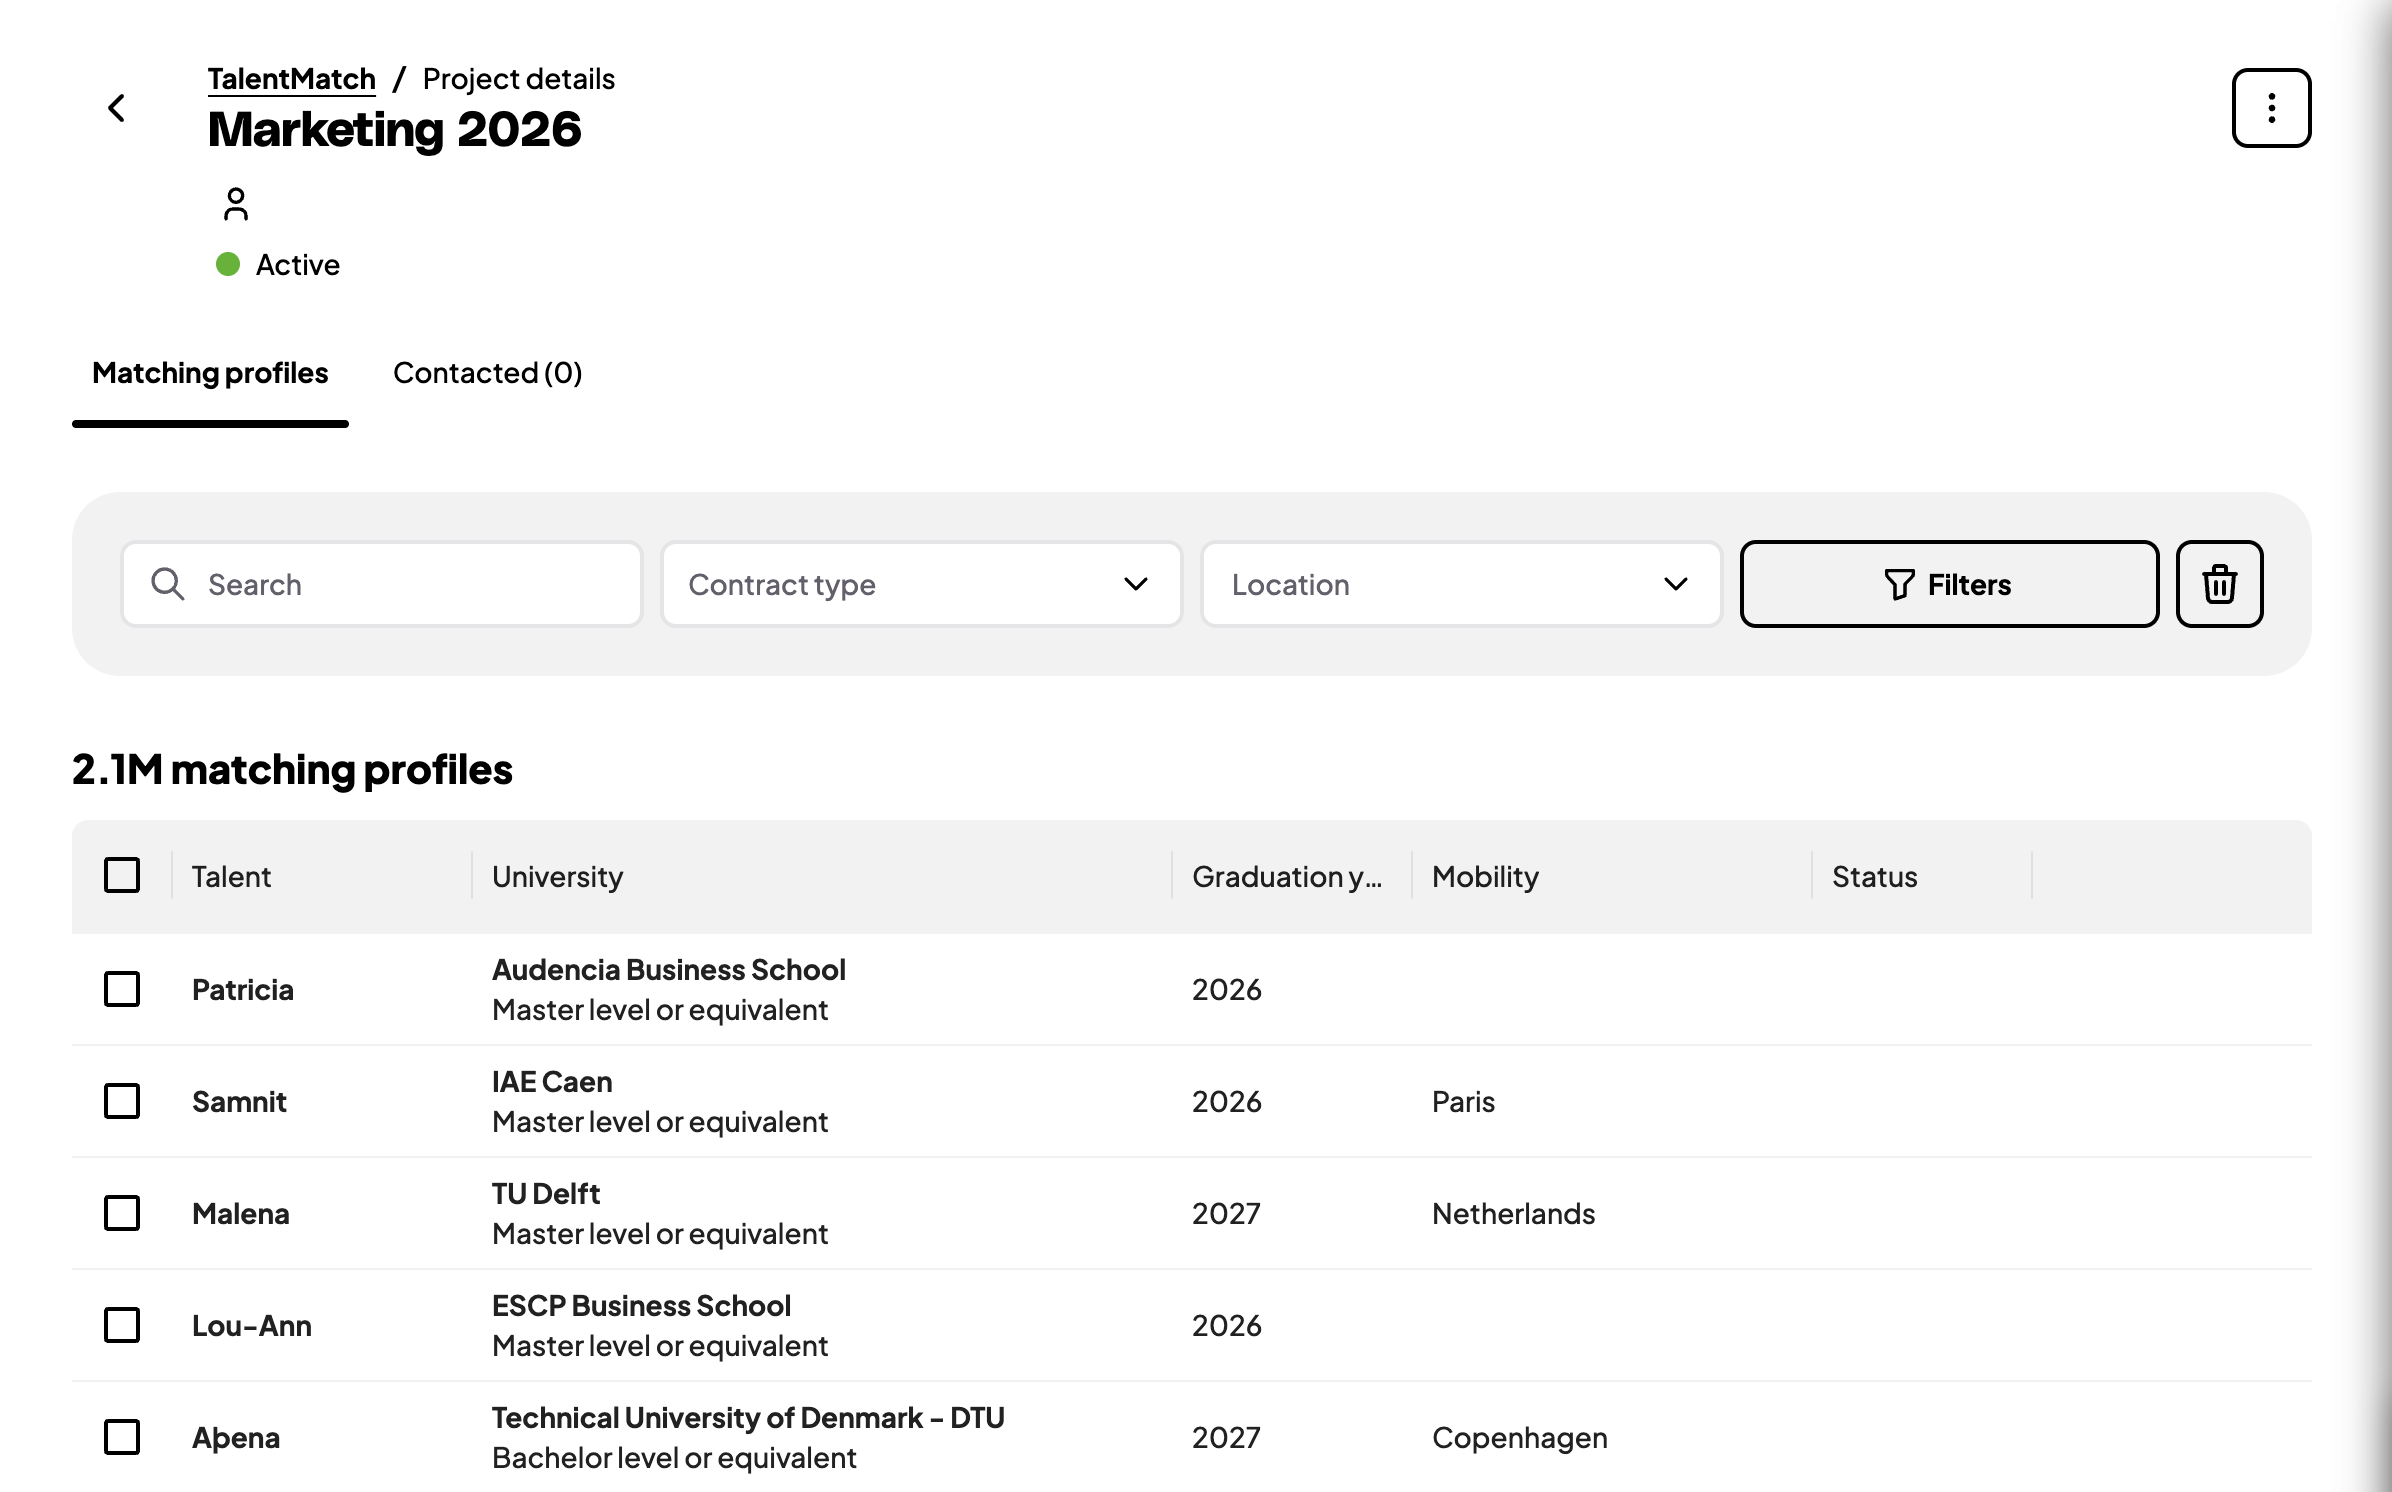Check the box for Patricia
The image size is (2392, 1492).
click(x=122, y=990)
